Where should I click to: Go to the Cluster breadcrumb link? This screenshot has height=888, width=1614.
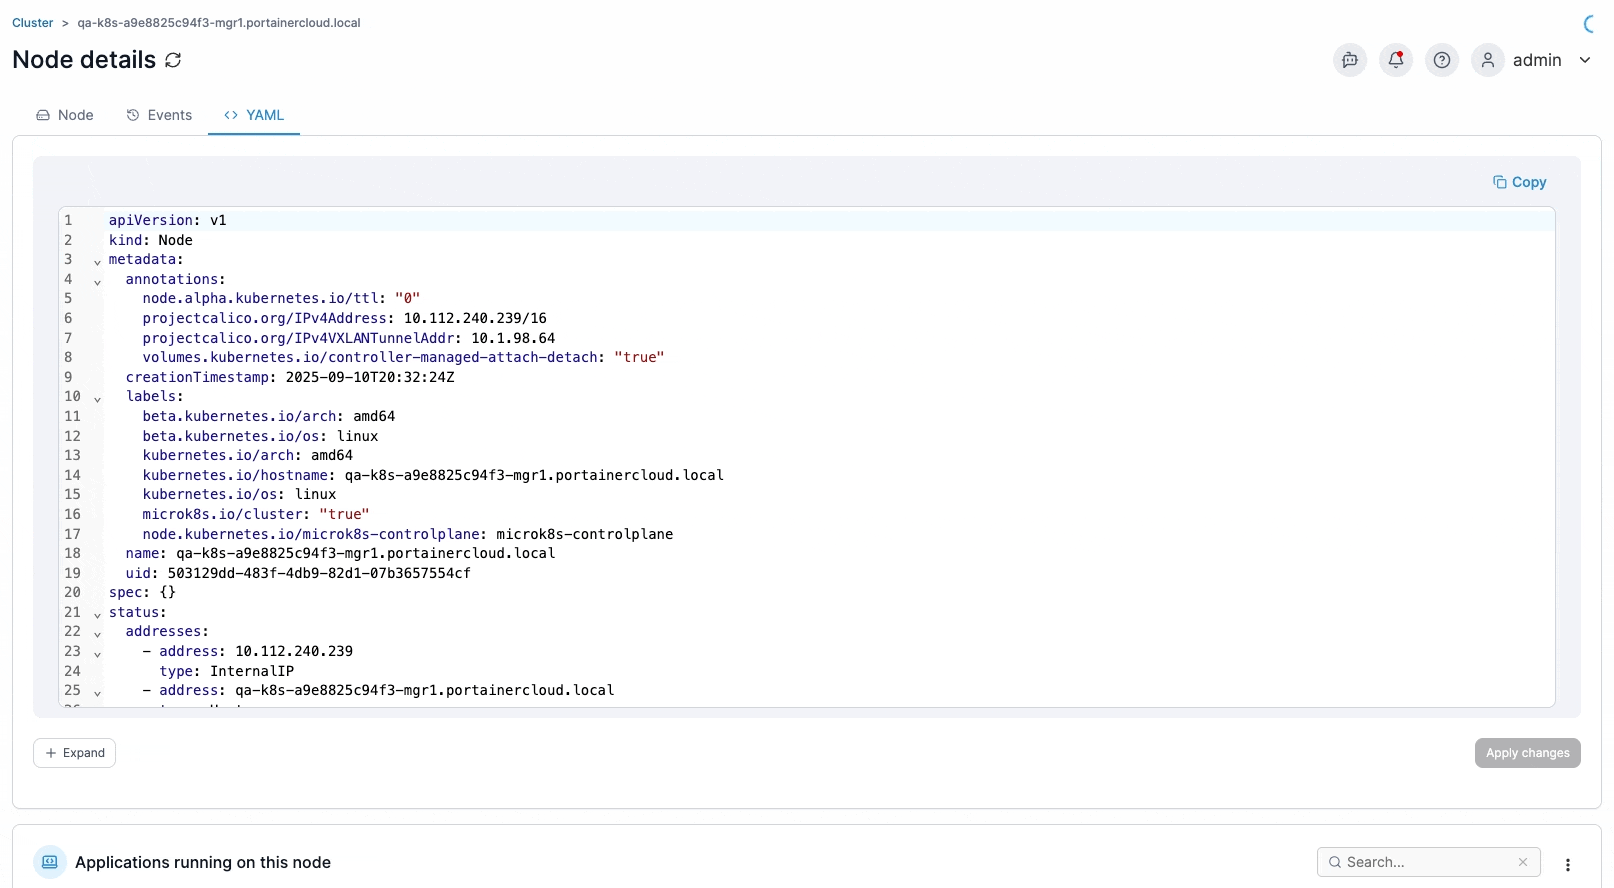pyautogui.click(x=33, y=23)
